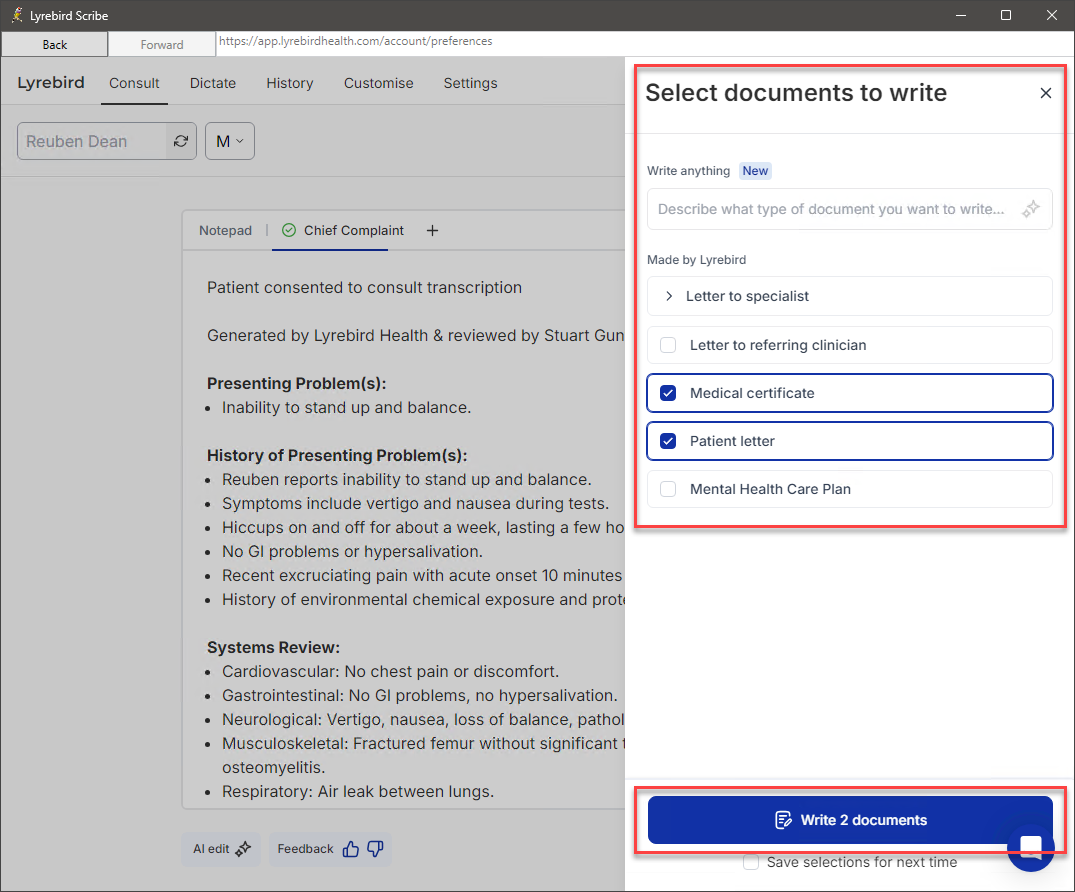The image size is (1075, 892).
Task: Uncheck the Medical certificate checkbox
Action: [668, 393]
